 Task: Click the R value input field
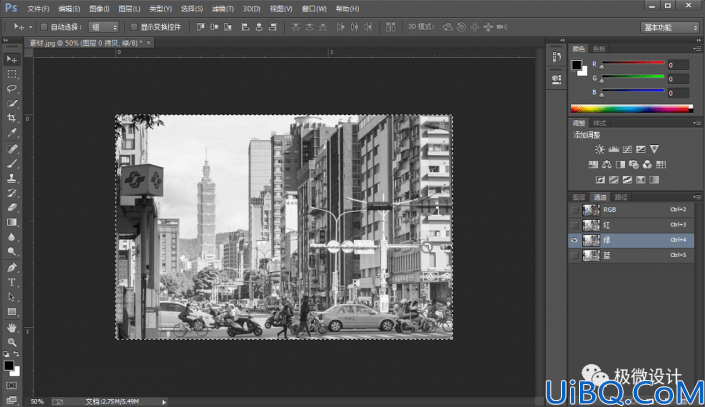pyautogui.click(x=678, y=65)
